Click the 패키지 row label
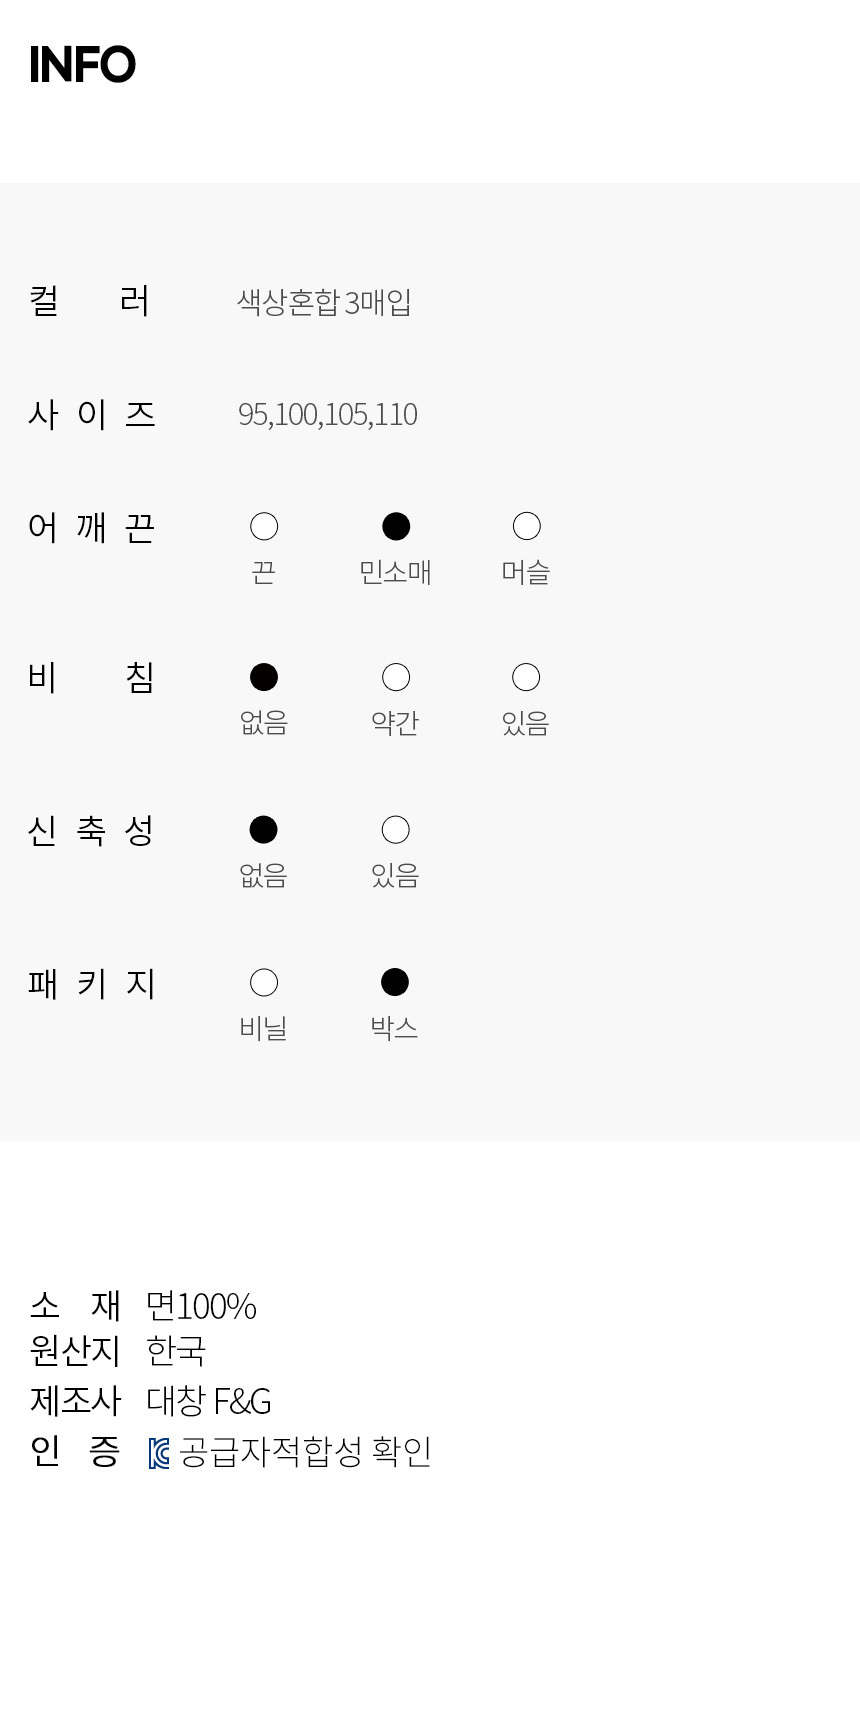Viewport: 860px width, 1720px height. click(x=91, y=984)
